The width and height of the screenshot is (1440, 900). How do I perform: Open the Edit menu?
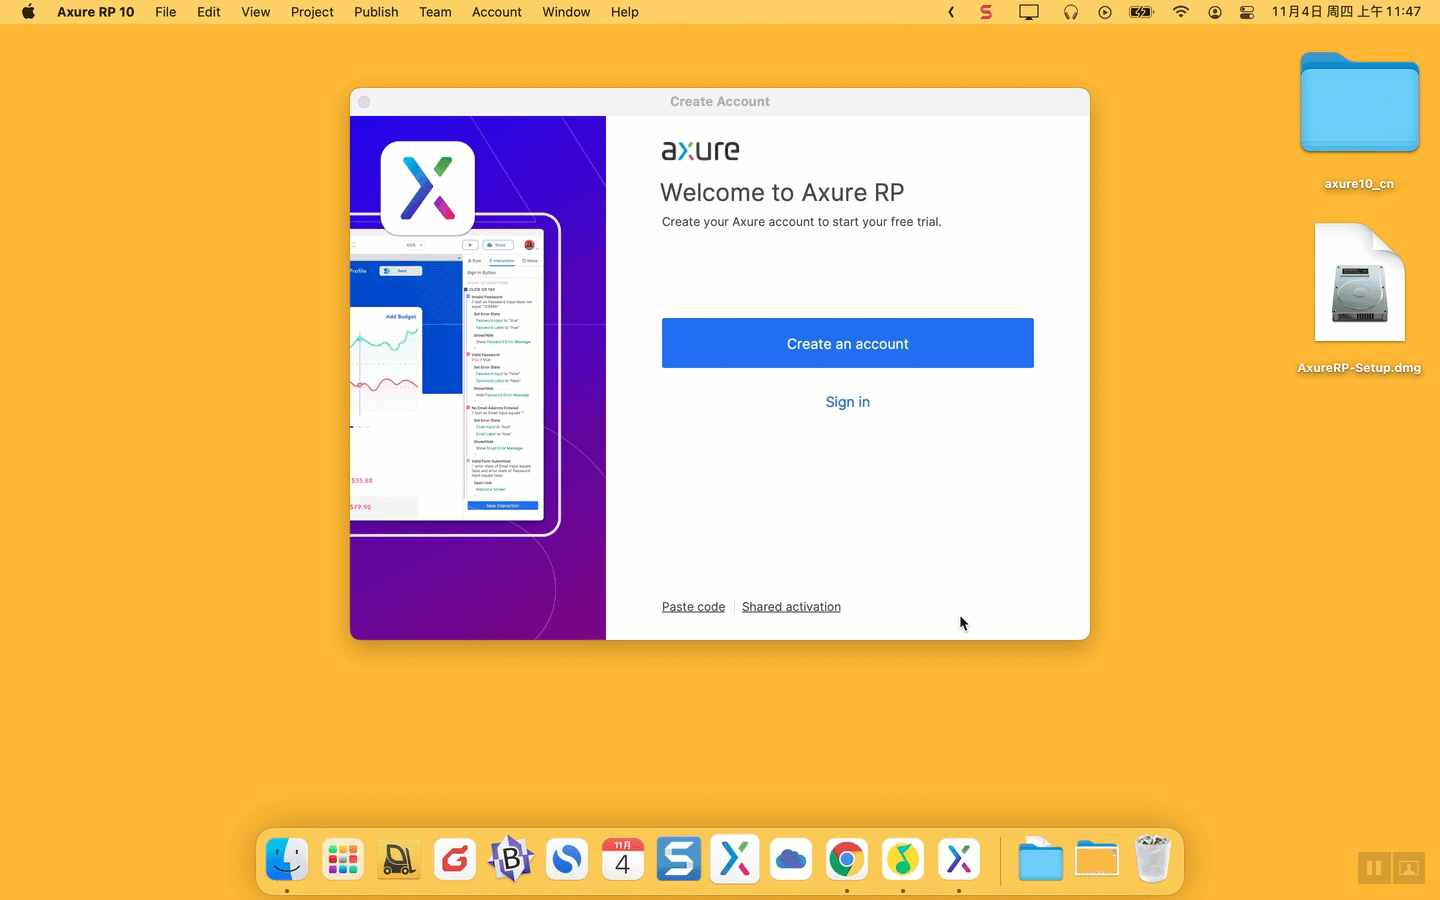coord(209,12)
